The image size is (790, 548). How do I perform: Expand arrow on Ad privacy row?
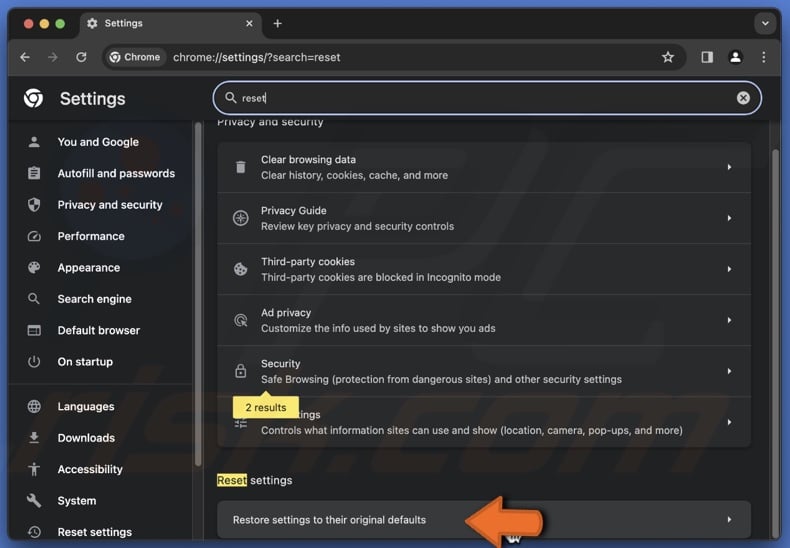coord(729,320)
